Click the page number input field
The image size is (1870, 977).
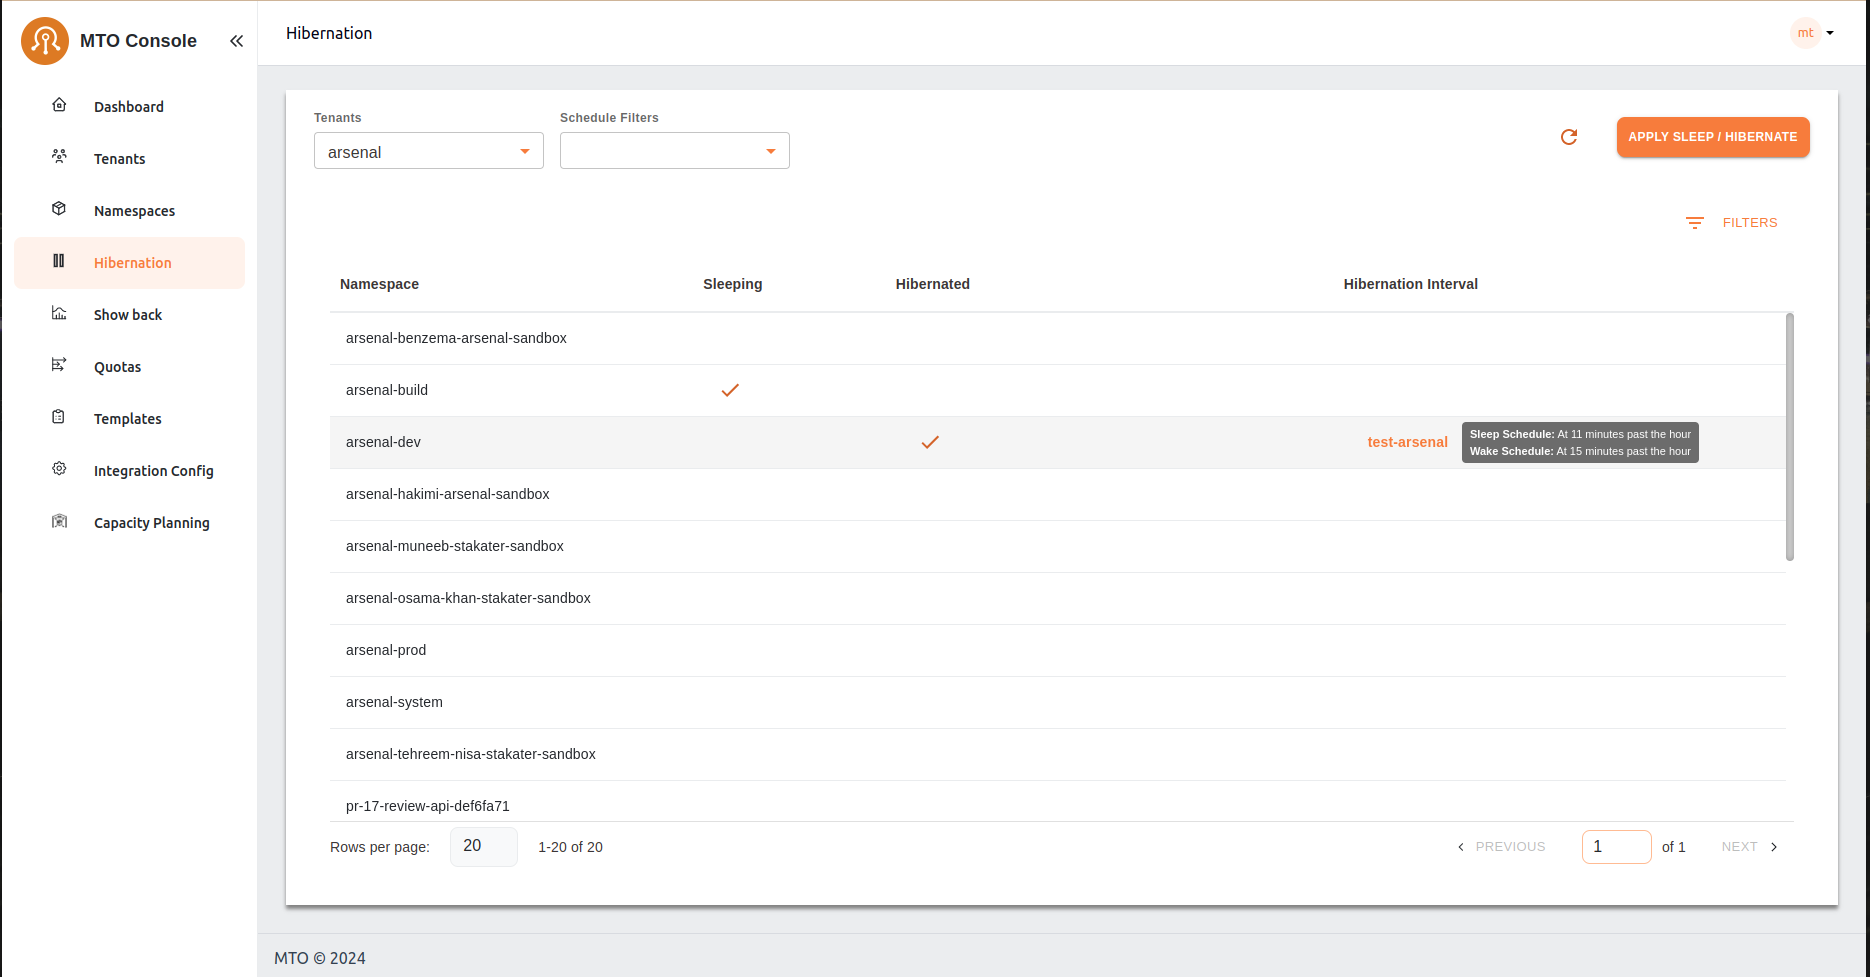(x=1615, y=847)
